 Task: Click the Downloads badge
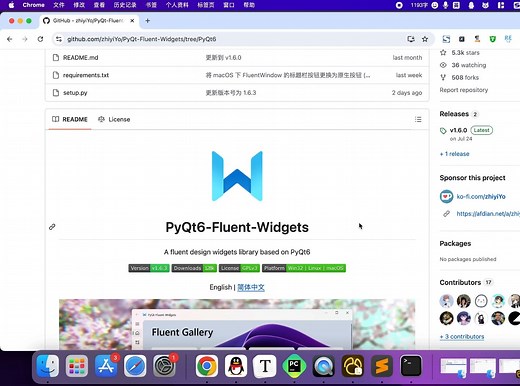(x=194, y=268)
